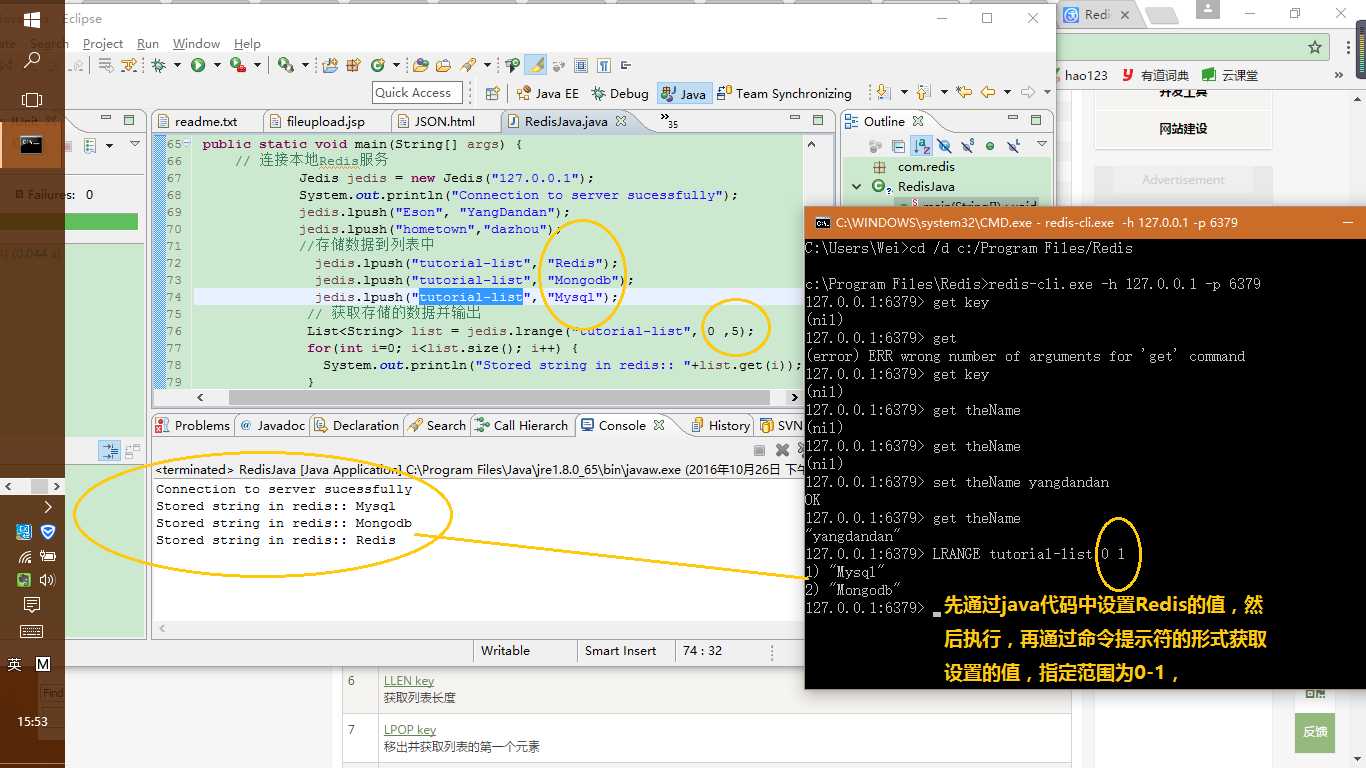
Task: Open the History view tab
Action: (721, 425)
